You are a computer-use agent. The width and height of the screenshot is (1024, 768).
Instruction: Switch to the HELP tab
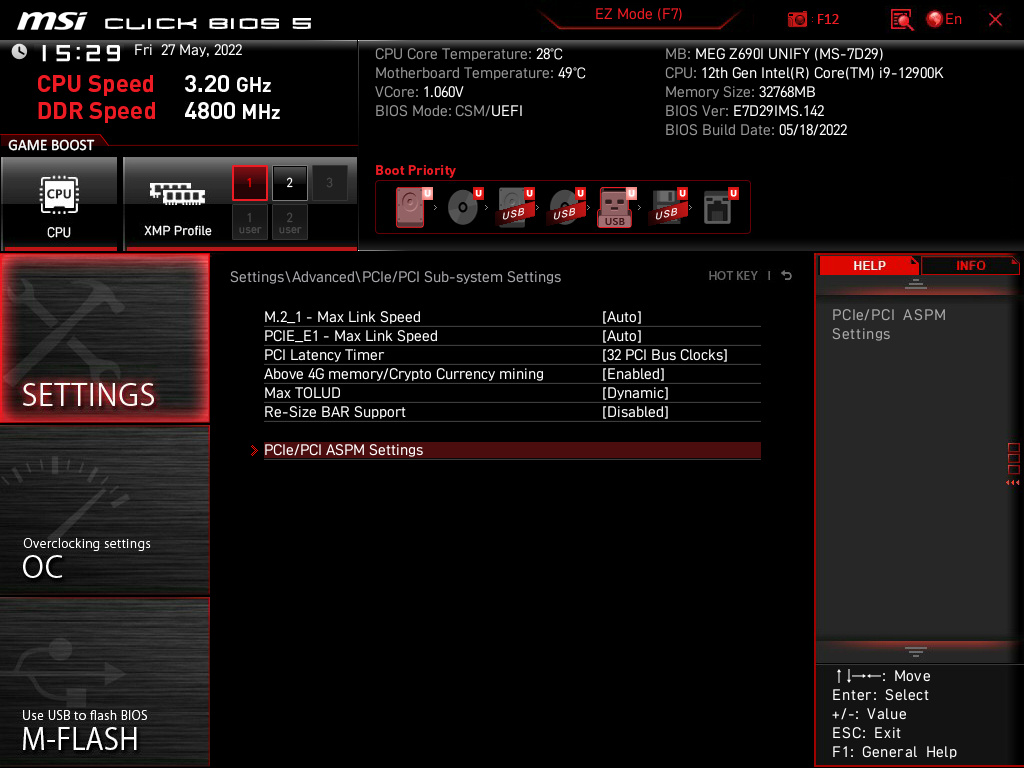(x=869, y=266)
